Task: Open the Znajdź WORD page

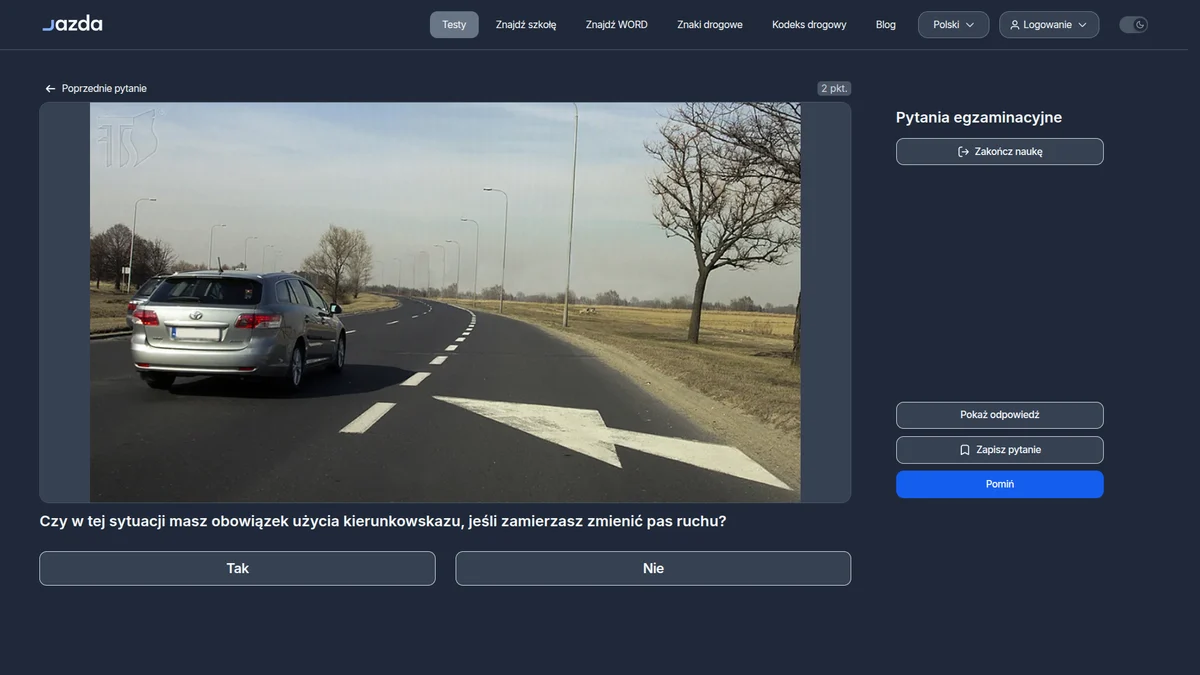Action: click(x=617, y=24)
